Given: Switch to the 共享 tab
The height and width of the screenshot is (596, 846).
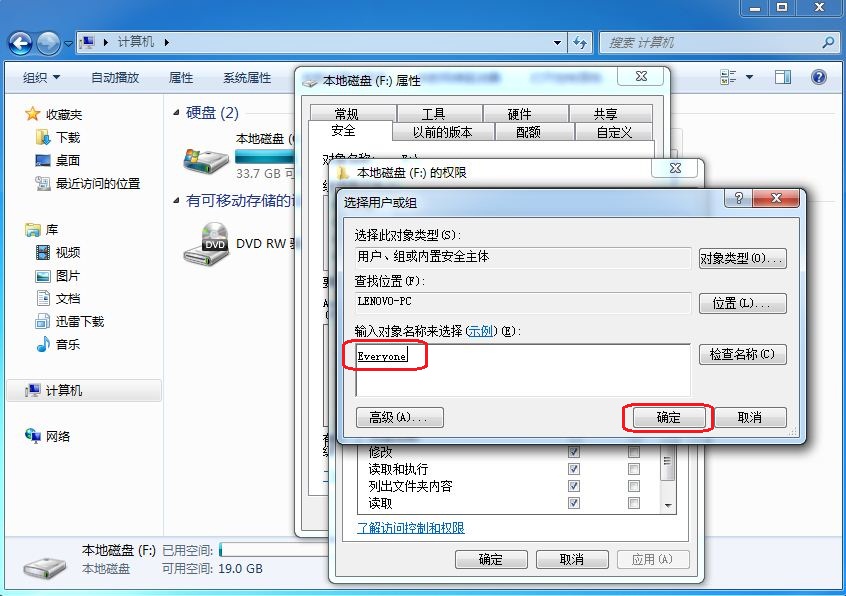Looking at the screenshot, I should pyautogui.click(x=605, y=114).
